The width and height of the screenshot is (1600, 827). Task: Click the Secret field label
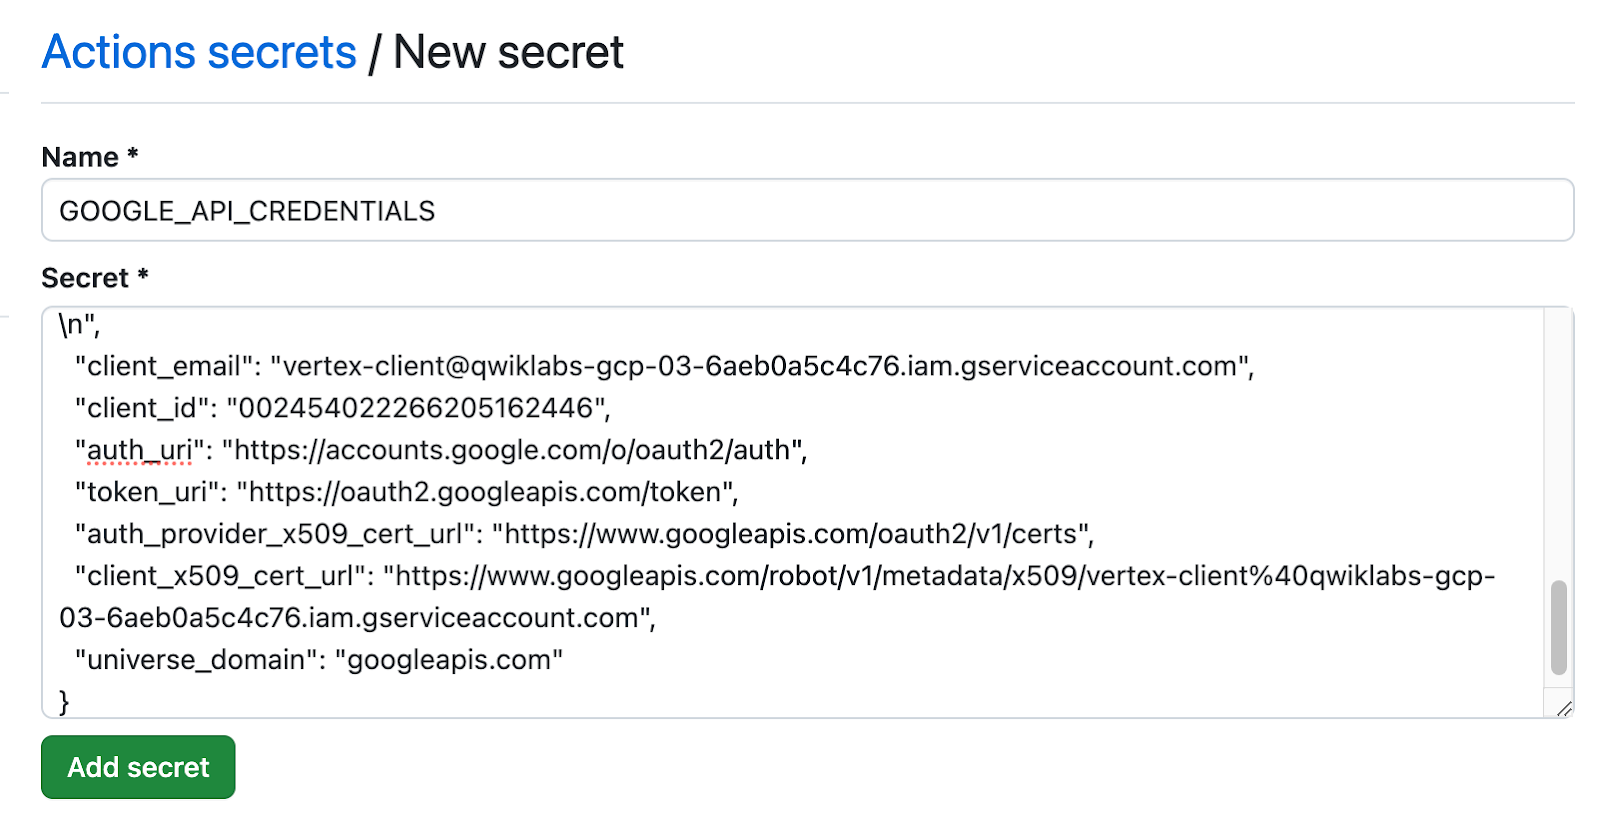pyautogui.click(x=85, y=278)
